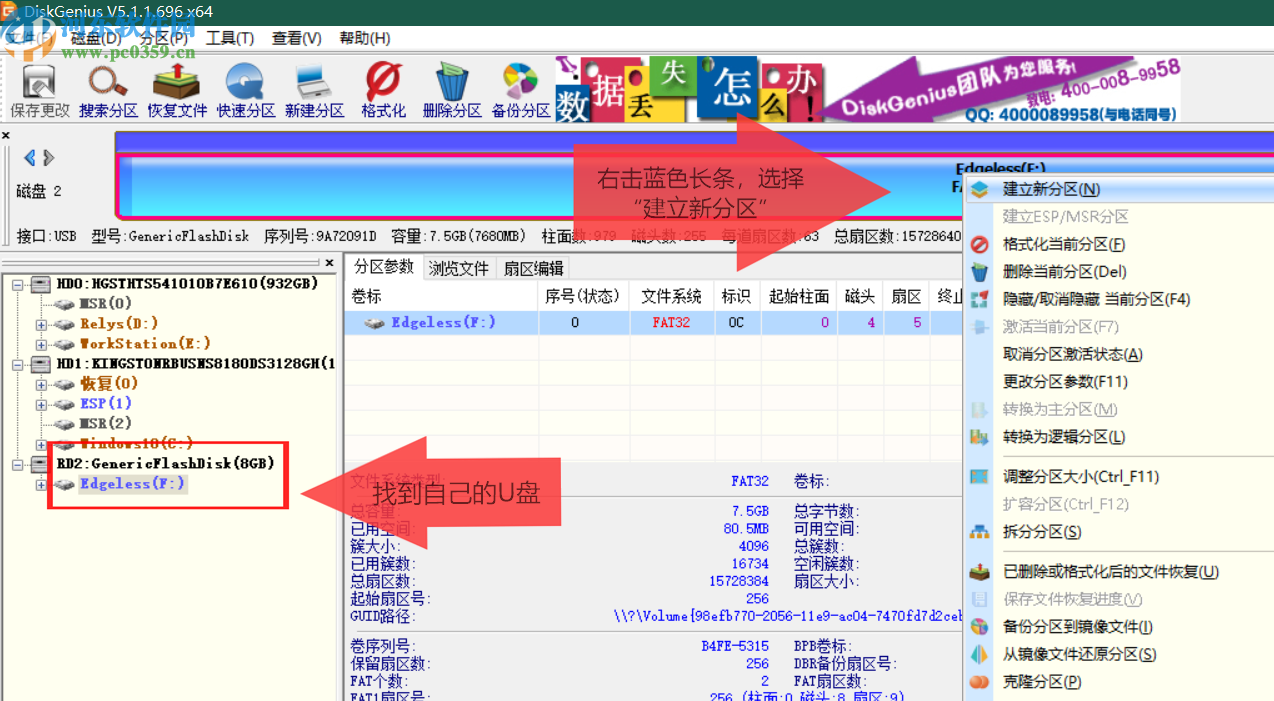Click the icon beside 已删除或格式化后的文件恢复(U)
The width and height of the screenshot is (1274, 701).
point(980,572)
